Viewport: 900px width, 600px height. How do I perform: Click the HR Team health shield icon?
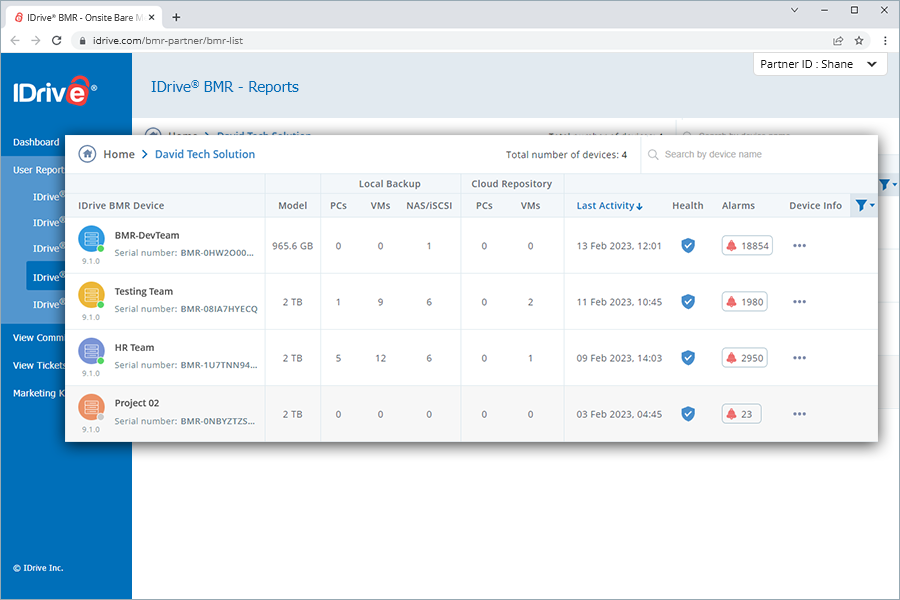(x=688, y=358)
